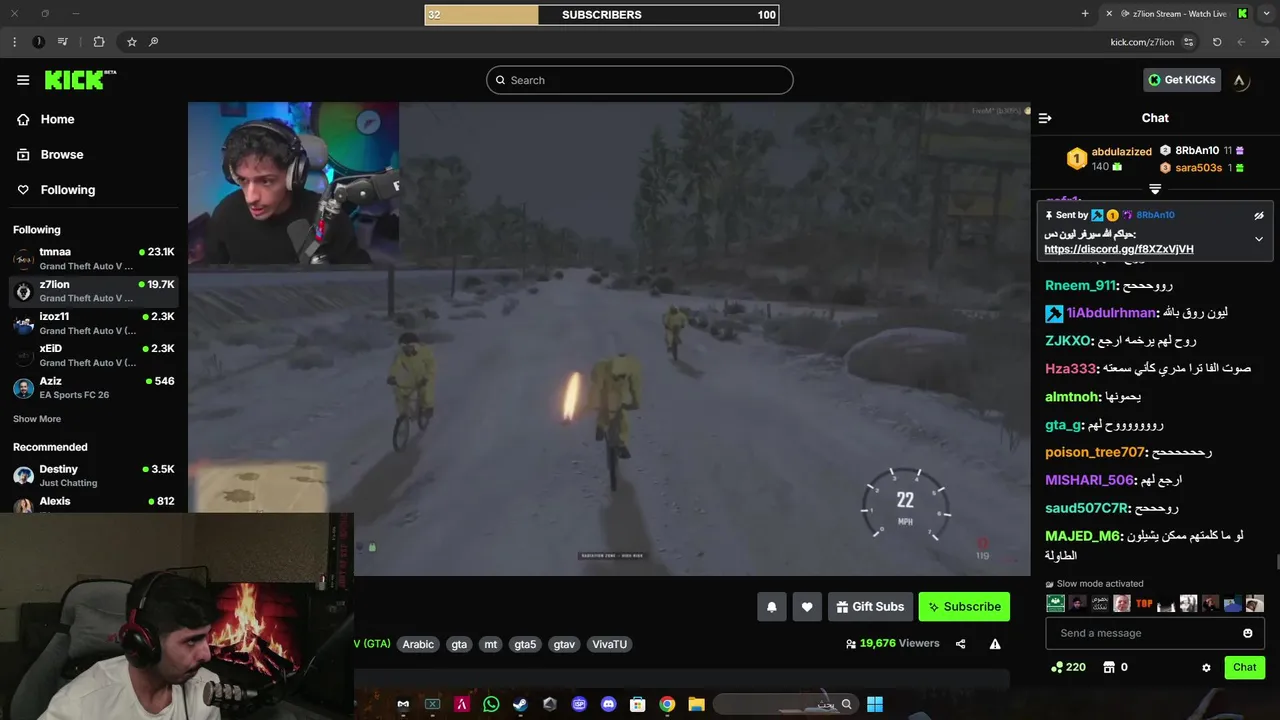Open Steam from taskbar
This screenshot has width=1280, height=720.
coord(520,704)
